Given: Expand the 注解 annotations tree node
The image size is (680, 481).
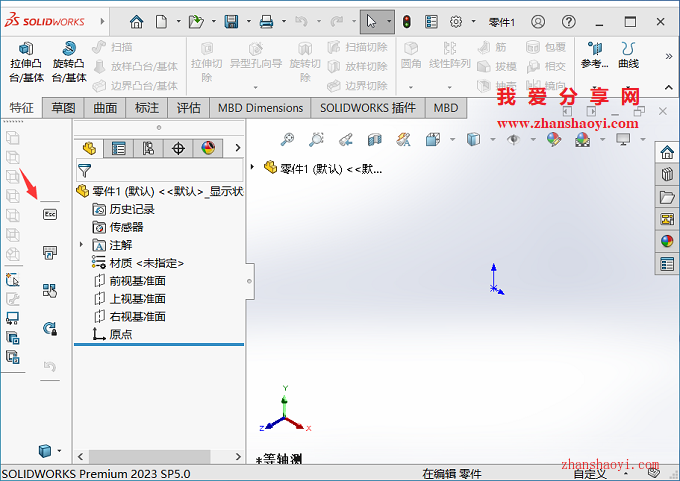Looking at the screenshot, I should tap(81, 245).
